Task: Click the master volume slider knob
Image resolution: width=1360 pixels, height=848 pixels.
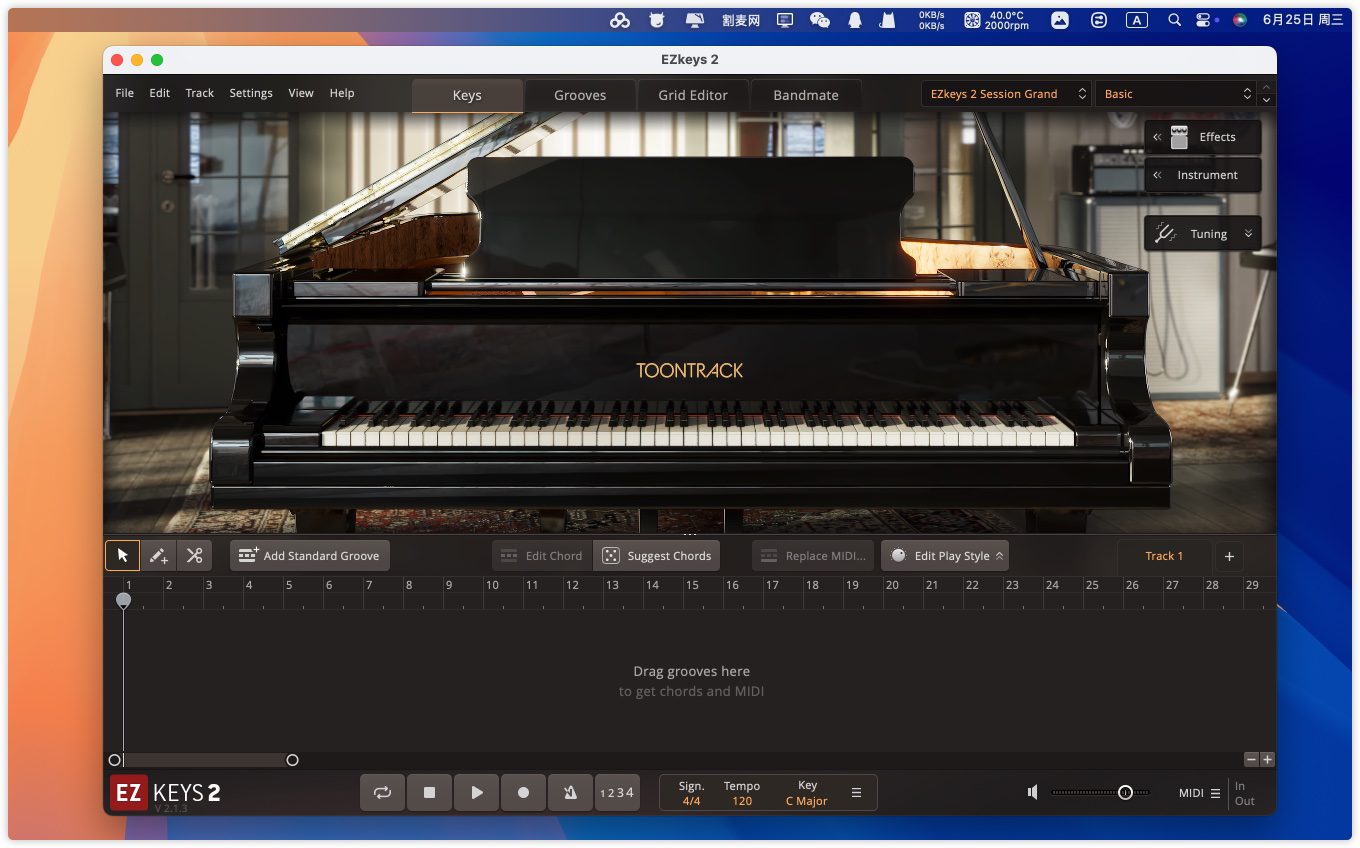Action: pyautogui.click(x=1125, y=792)
